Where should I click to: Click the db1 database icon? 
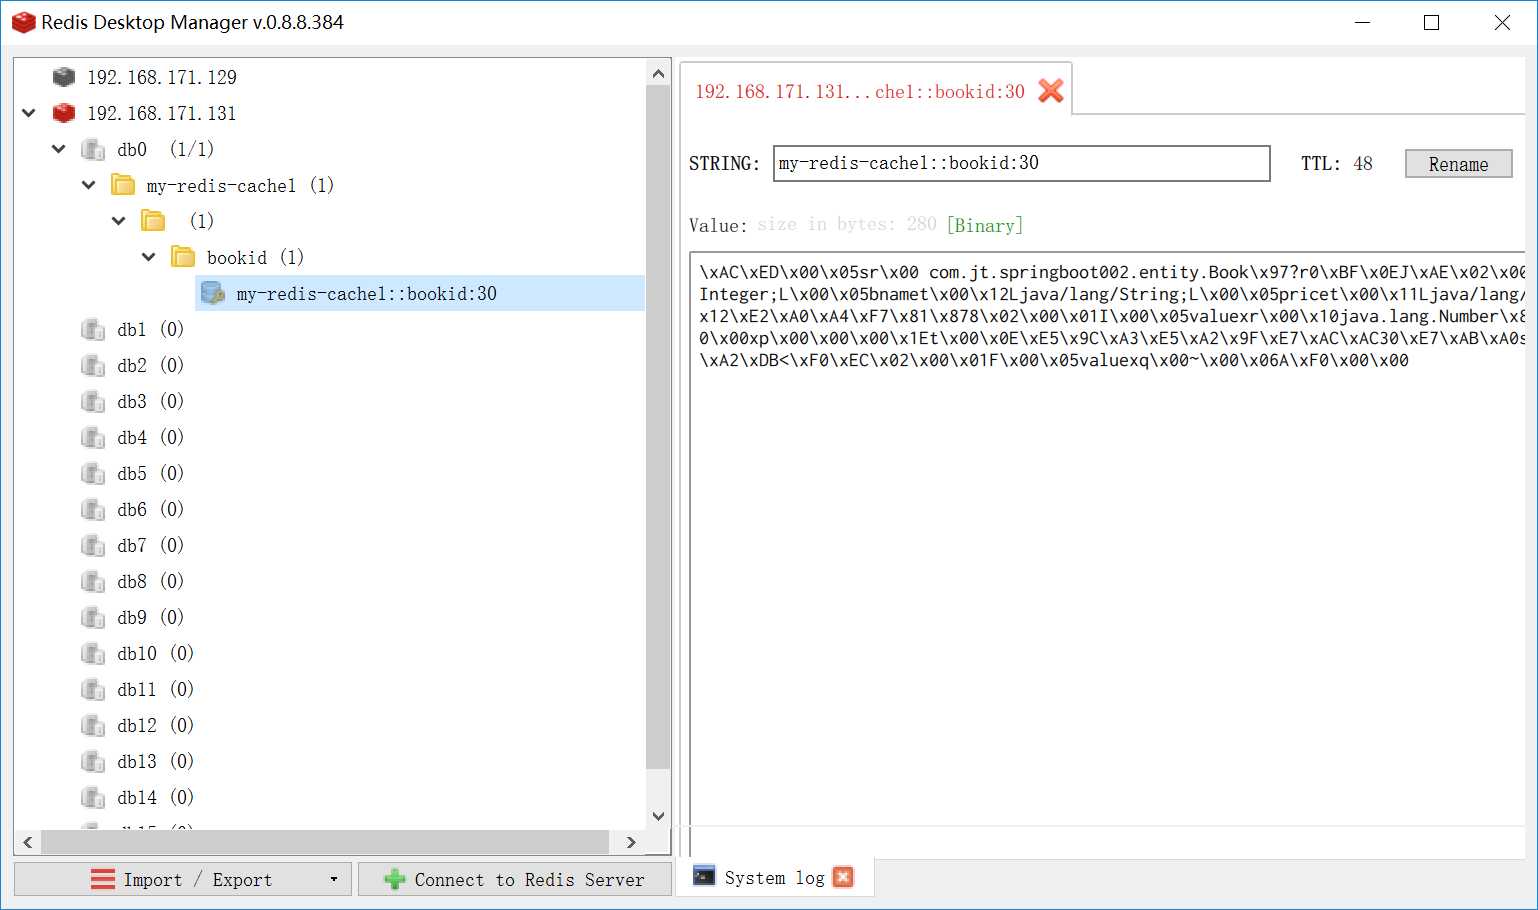tap(93, 329)
